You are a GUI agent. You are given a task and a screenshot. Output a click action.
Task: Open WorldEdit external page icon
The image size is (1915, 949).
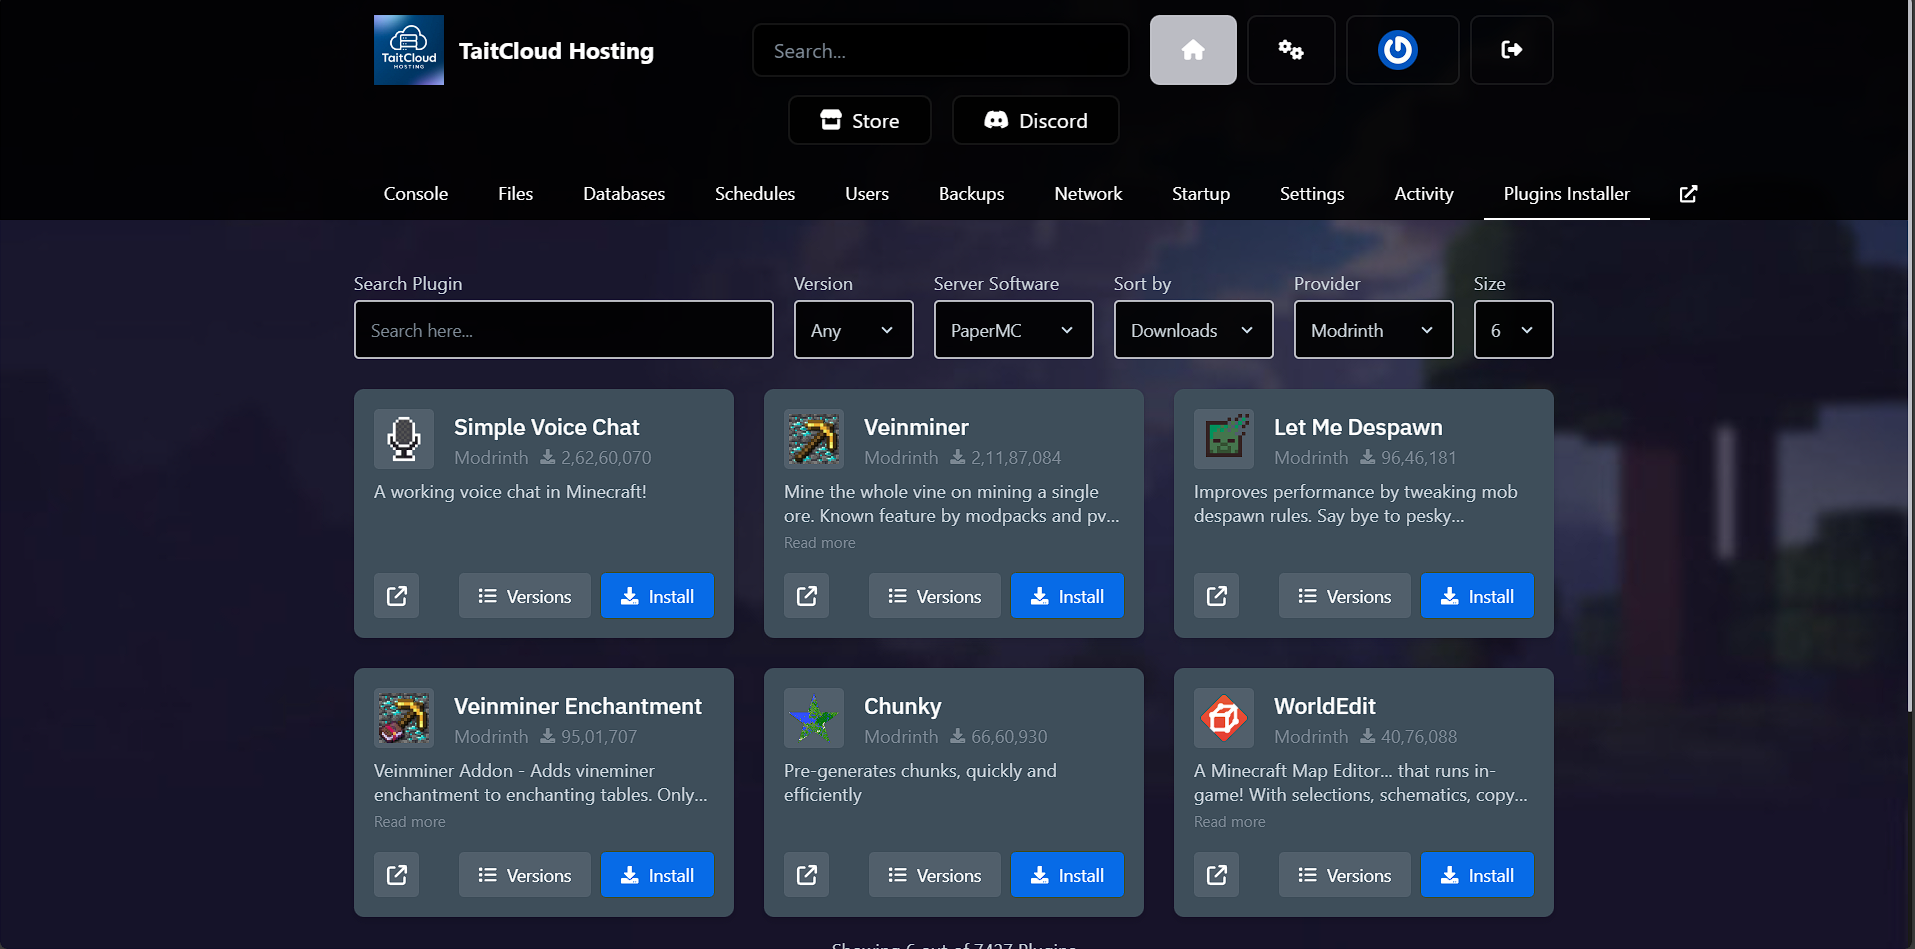point(1216,875)
